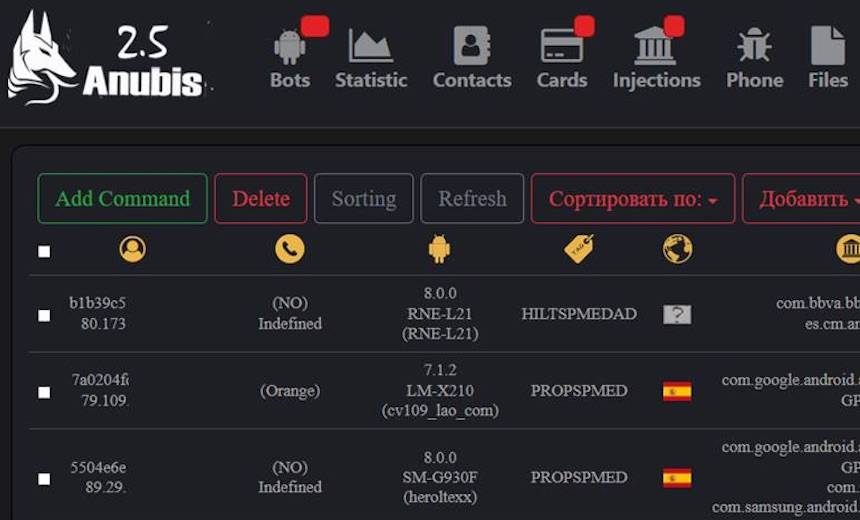Click the (heroltexx) text

(x=440, y=498)
